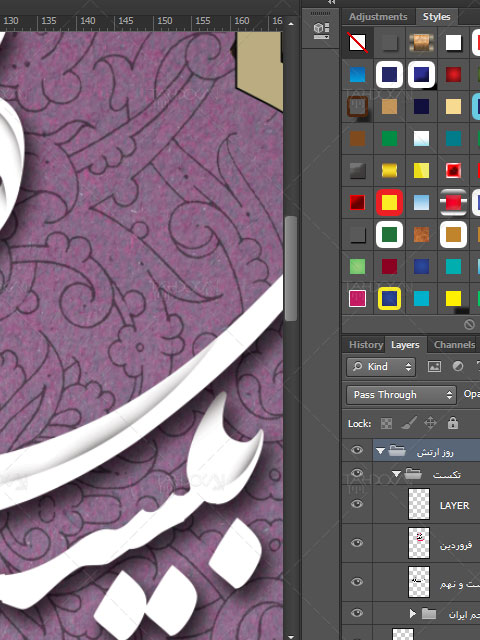This screenshot has height=640, width=480.
Task: Apply the dark gray bevel style
Action: (x=357, y=171)
